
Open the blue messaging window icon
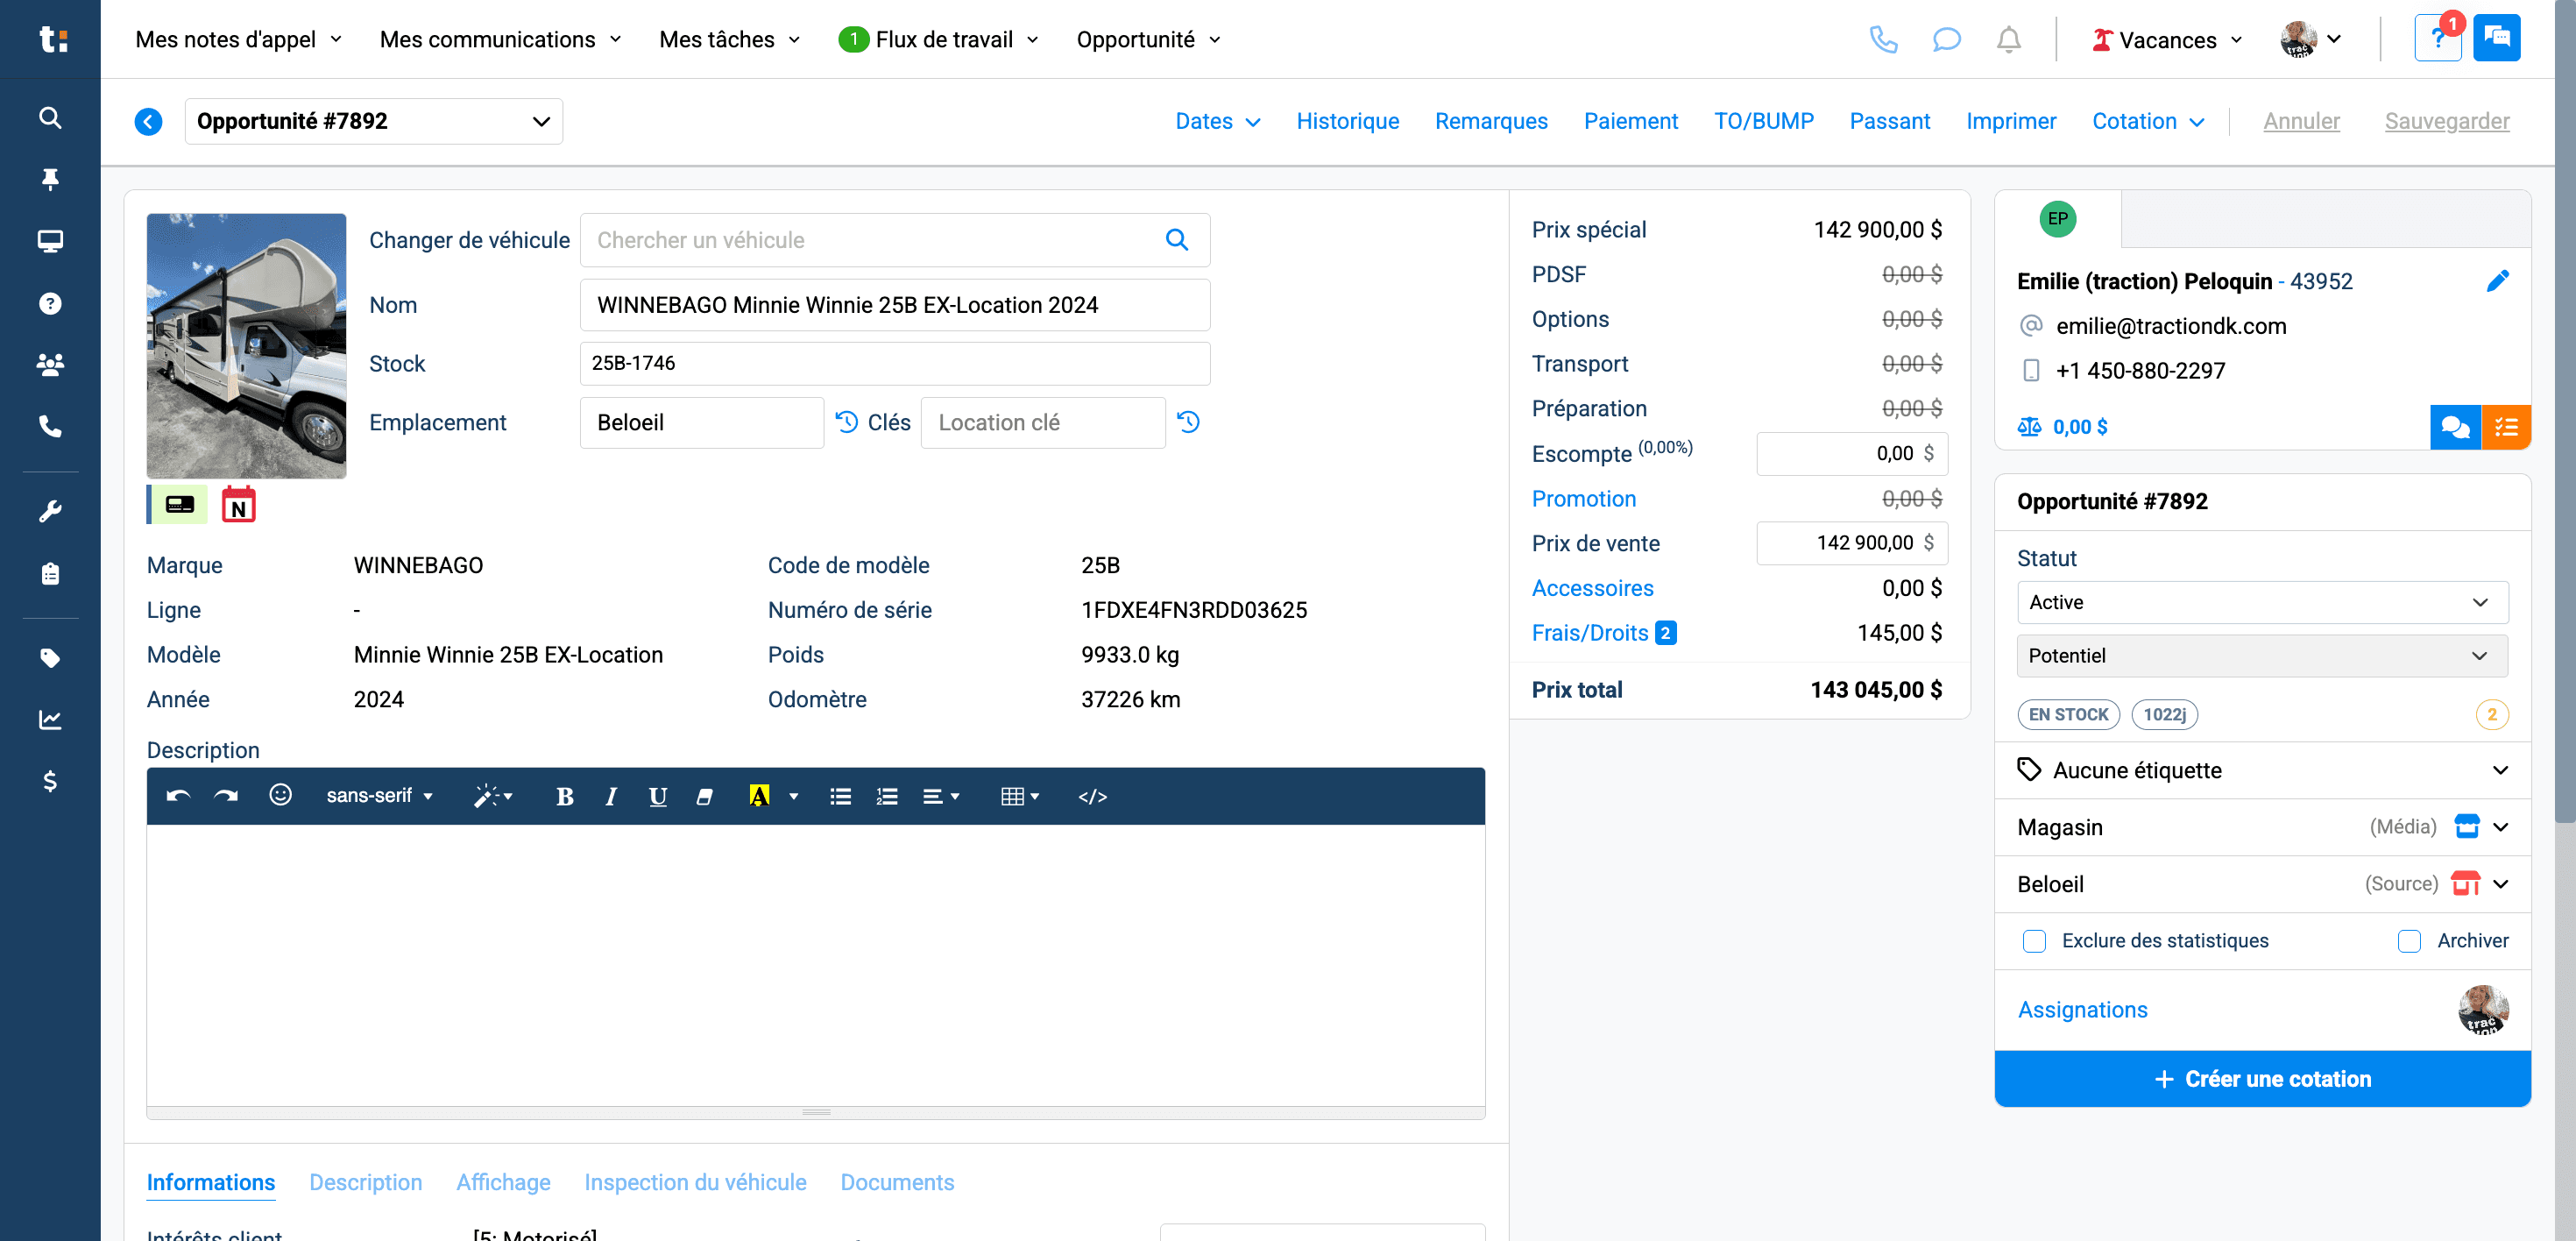coord(2496,39)
